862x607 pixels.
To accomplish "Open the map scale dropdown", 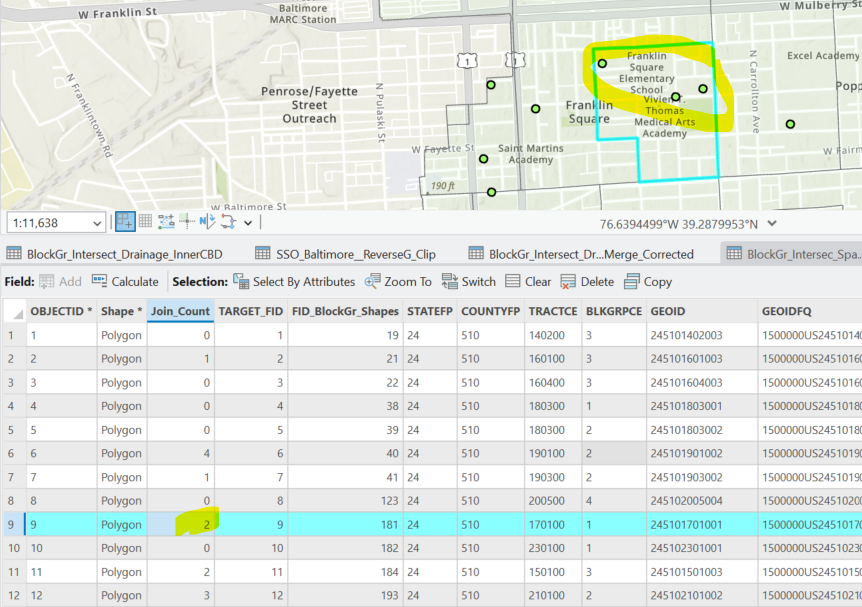I will point(97,223).
